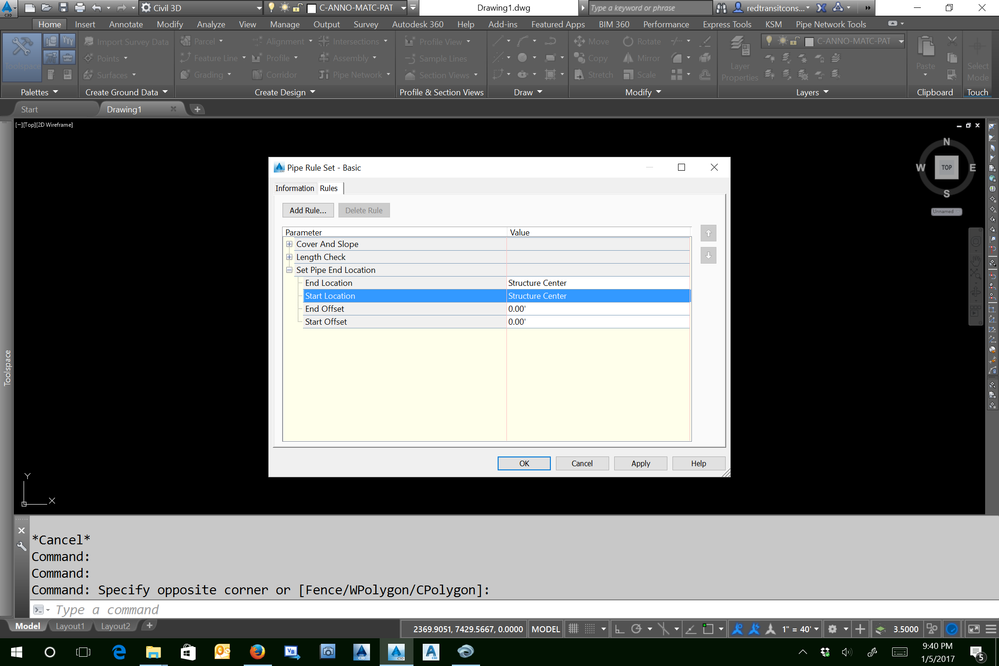The width and height of the screenshot is (999, 666).
Task: Open the Windows Start menu
Action: 16,651
